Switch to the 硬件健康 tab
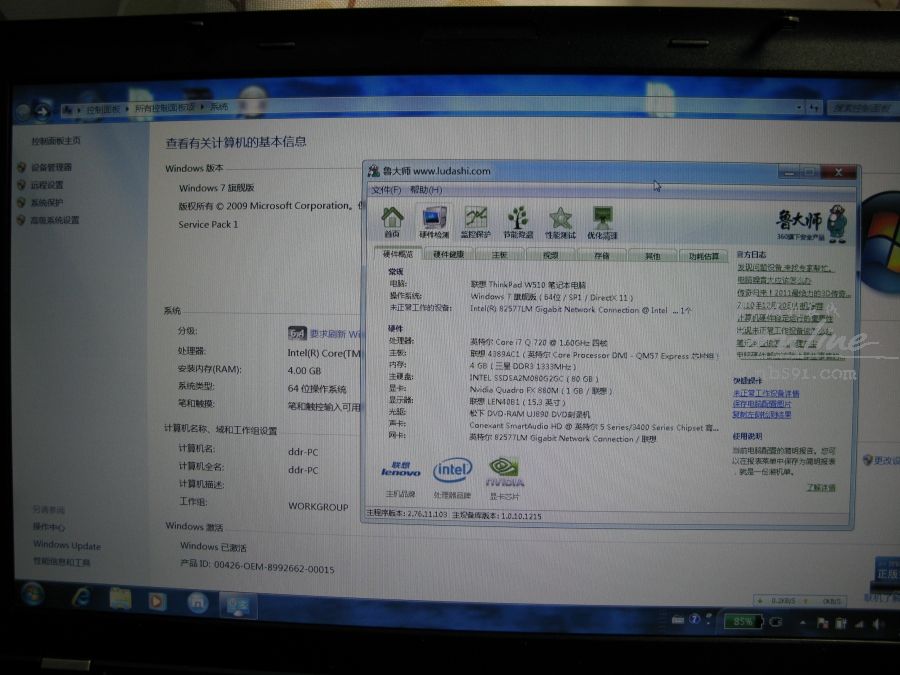Image resolution: width=900 pixels, height=675 pixels. click(448, 255)
